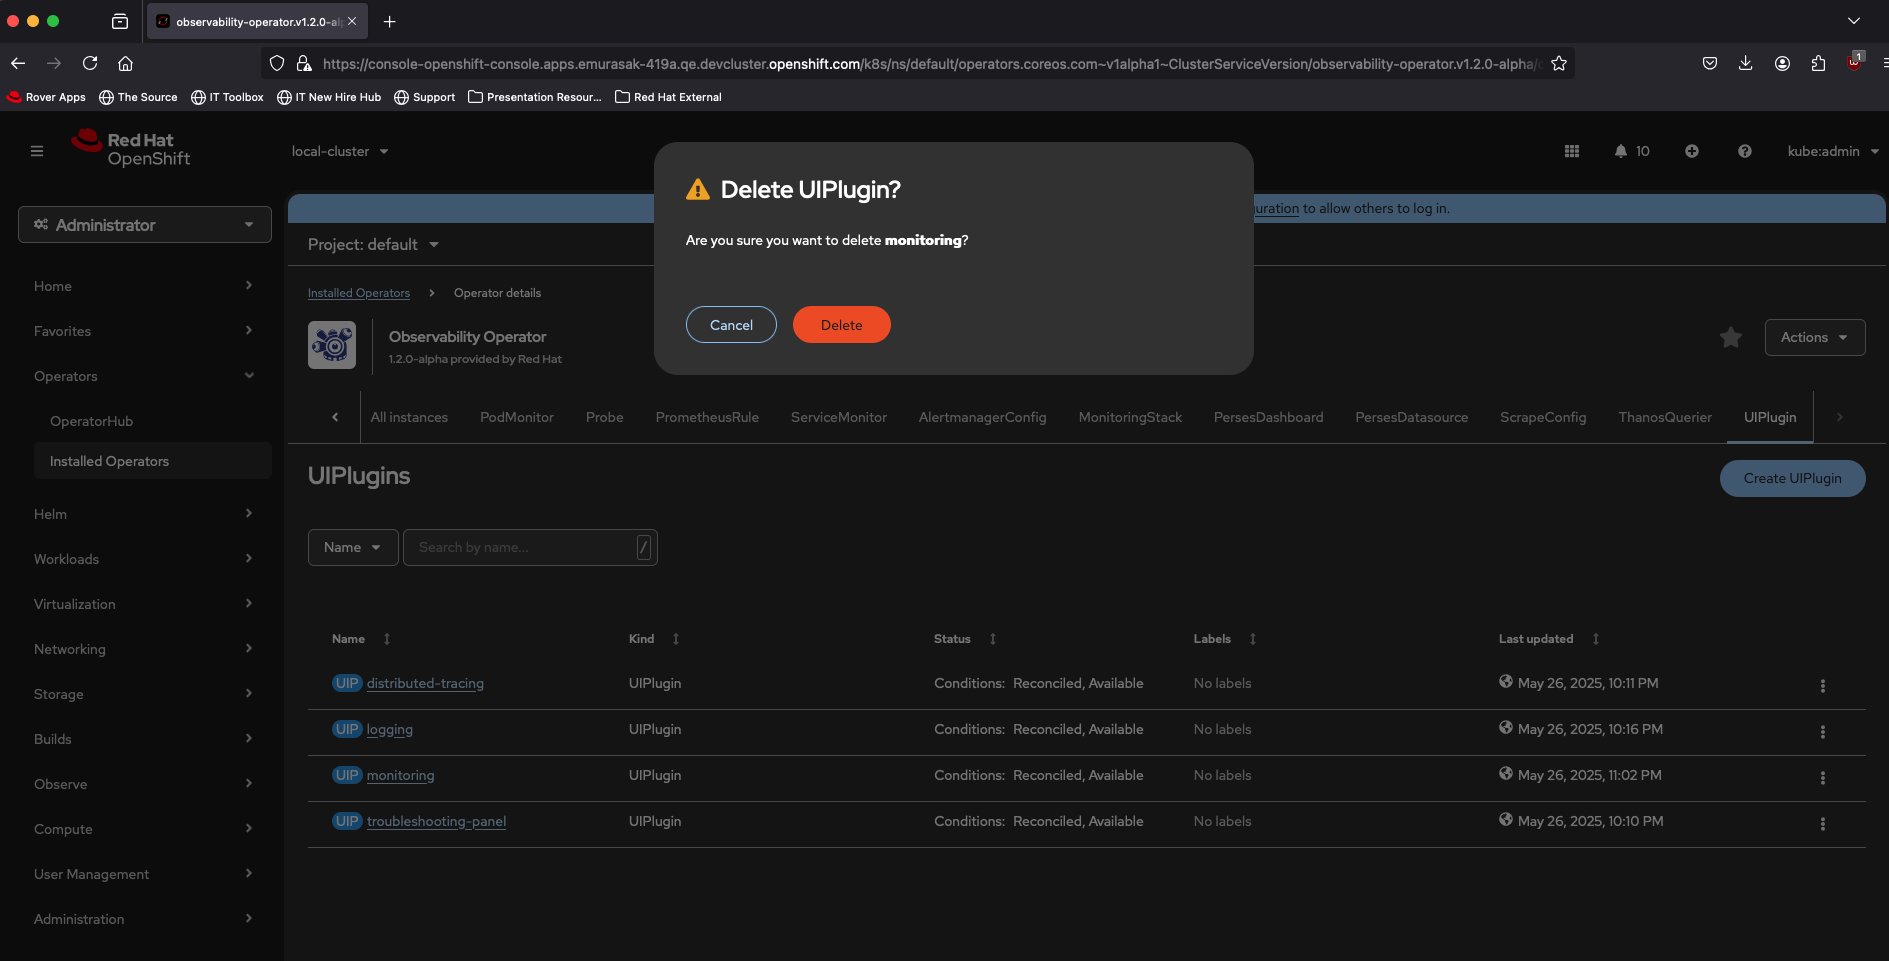This screenshot has width=1889, height=961.
Task: Open the Rover Apps bookmark
Action: coord(47,97)
